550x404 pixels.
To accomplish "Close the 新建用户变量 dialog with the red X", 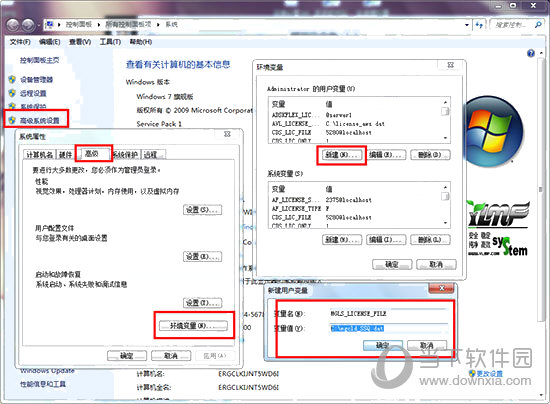I will tap(442, 288).
